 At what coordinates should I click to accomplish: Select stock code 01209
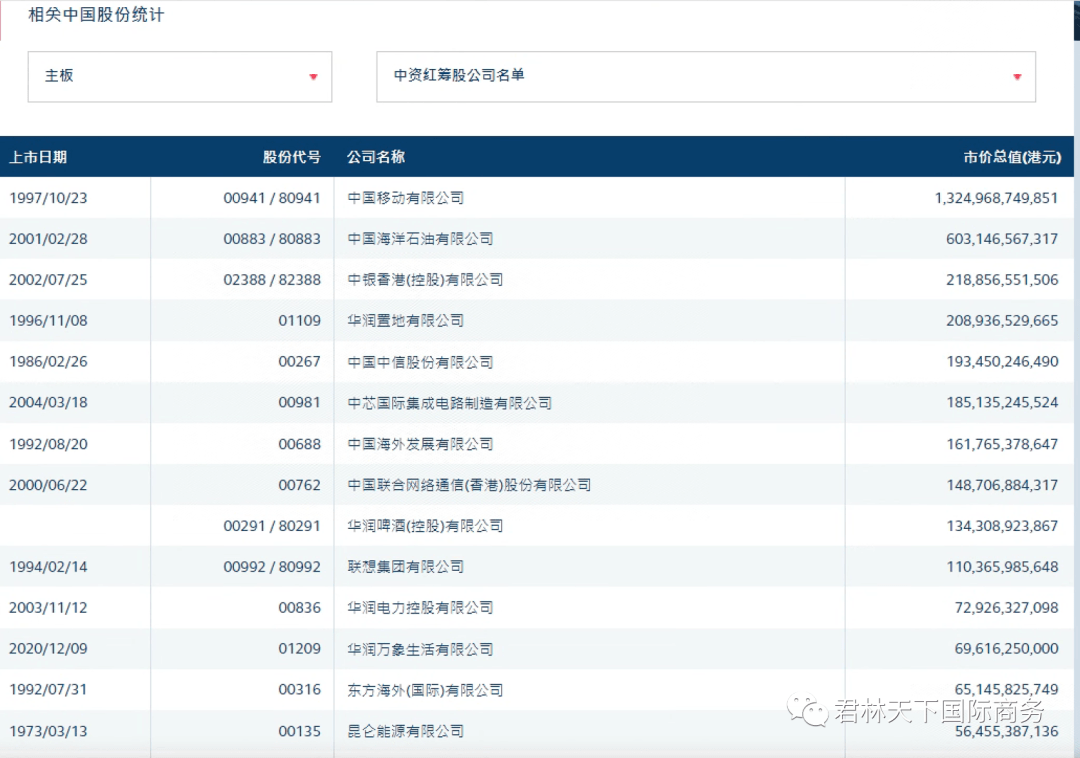click(300, 649)
